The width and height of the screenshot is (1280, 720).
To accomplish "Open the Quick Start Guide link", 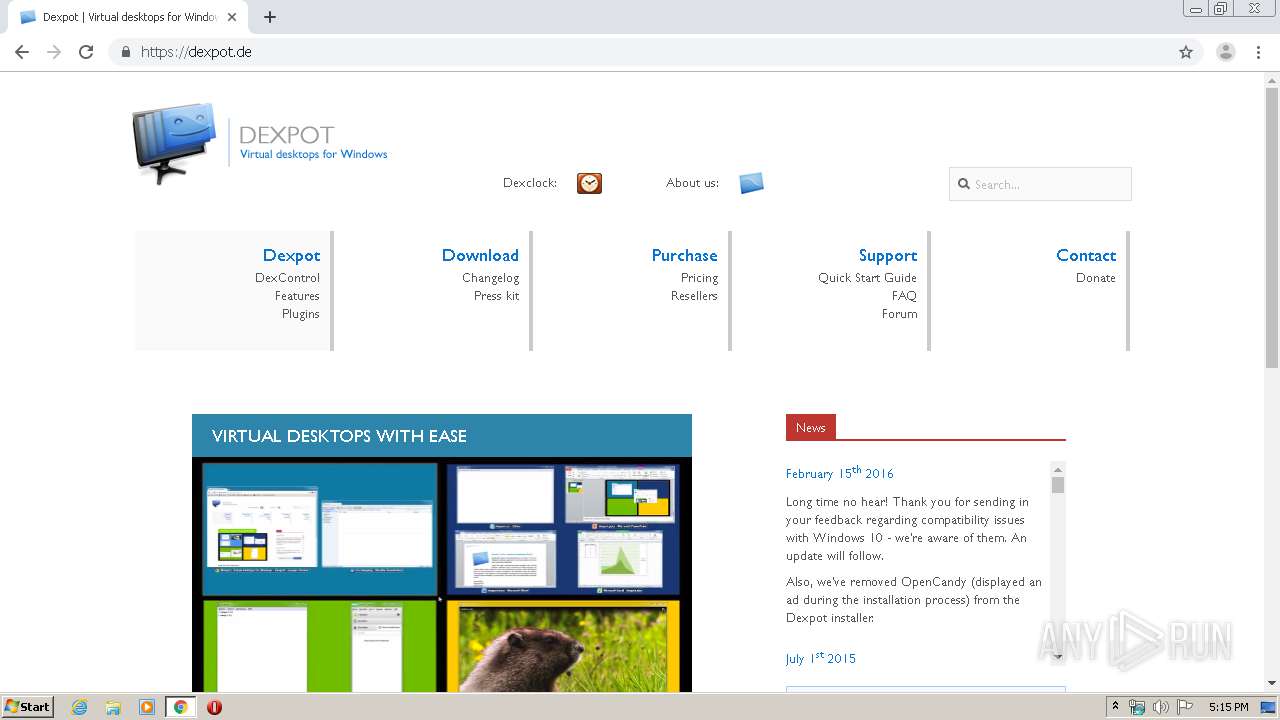I will (x=867, y=278).
